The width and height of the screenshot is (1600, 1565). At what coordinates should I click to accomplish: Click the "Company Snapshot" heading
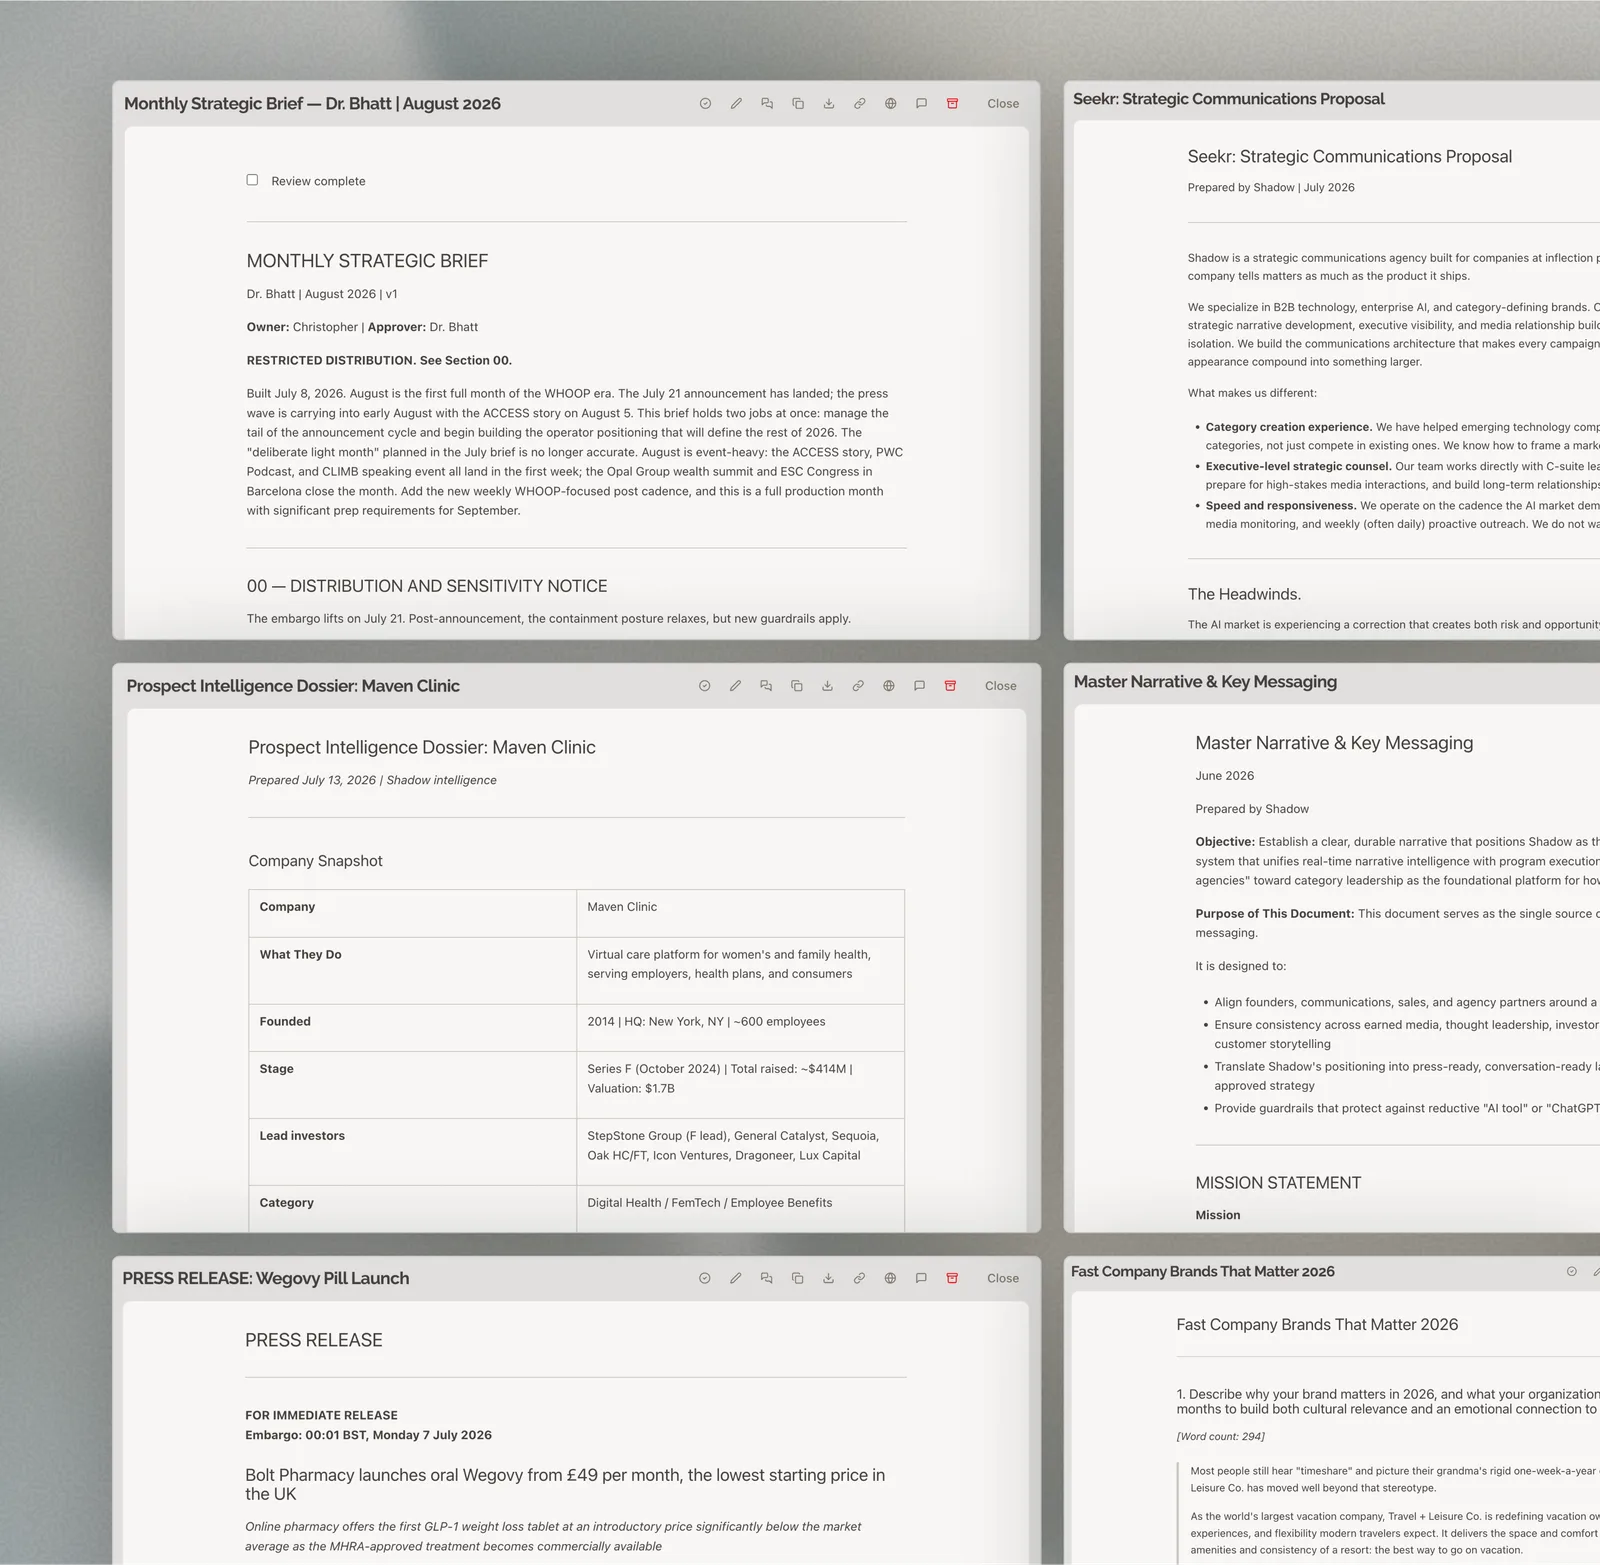pos(315,861)
